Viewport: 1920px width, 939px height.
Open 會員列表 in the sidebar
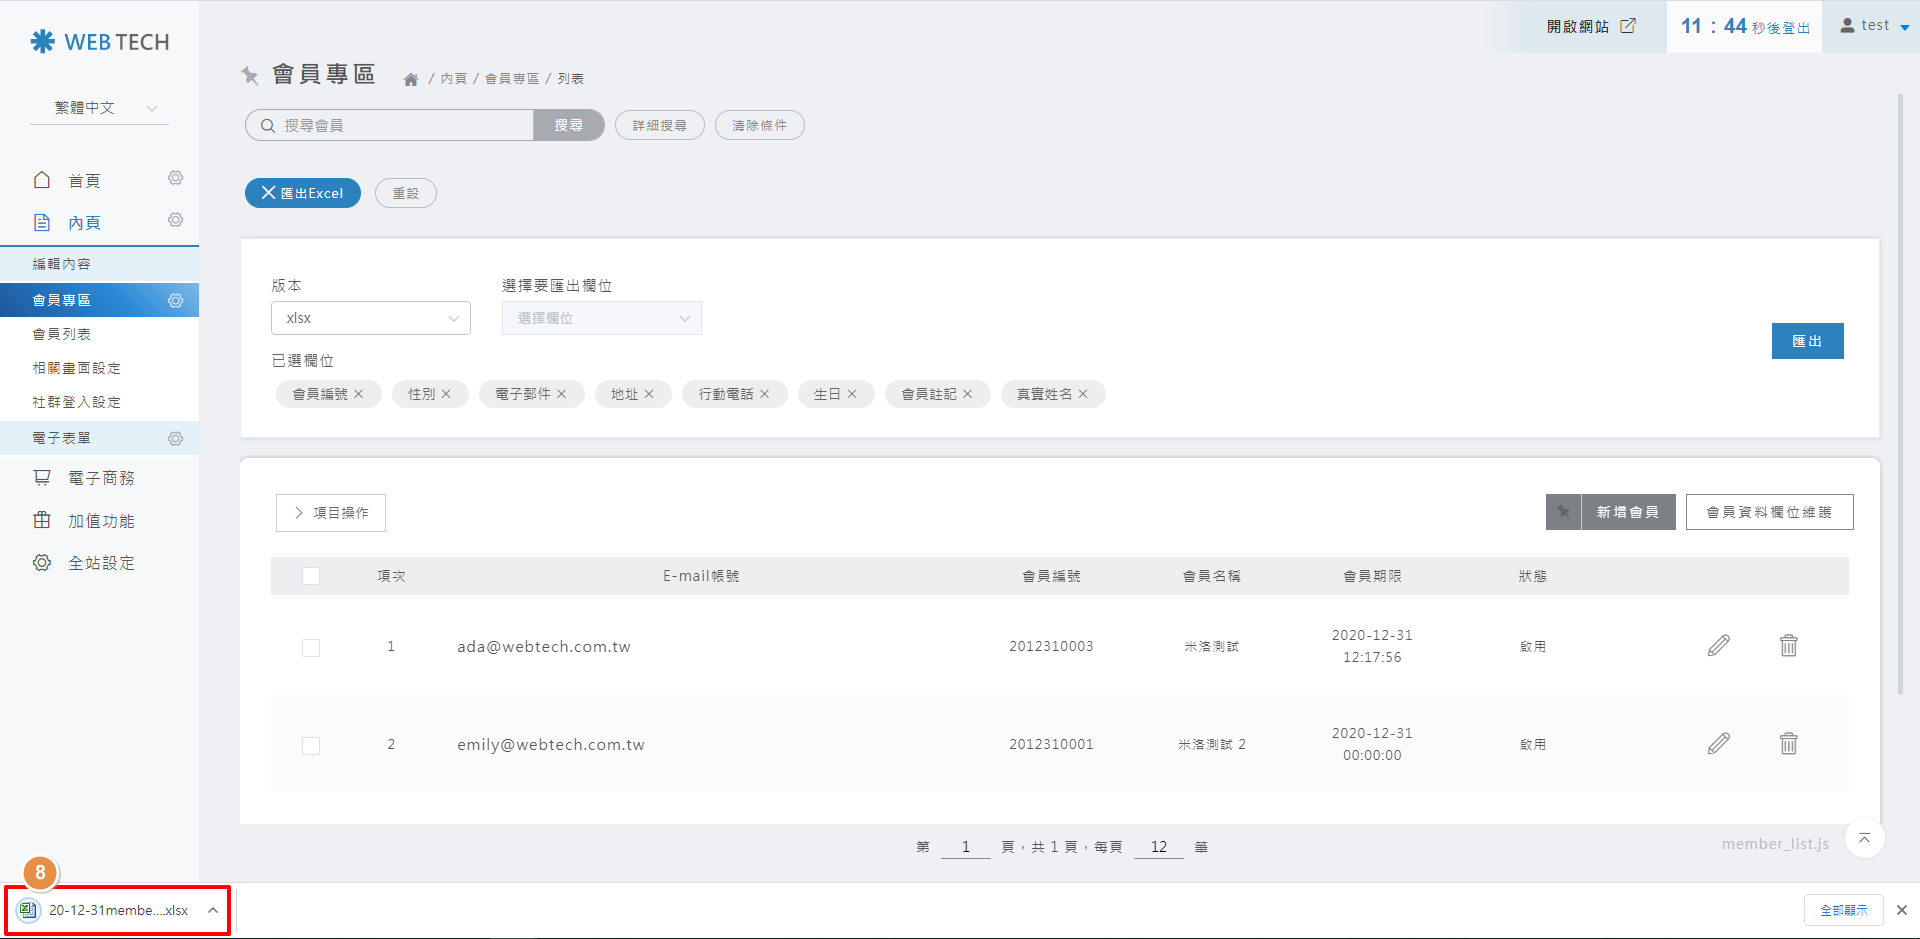62,334
